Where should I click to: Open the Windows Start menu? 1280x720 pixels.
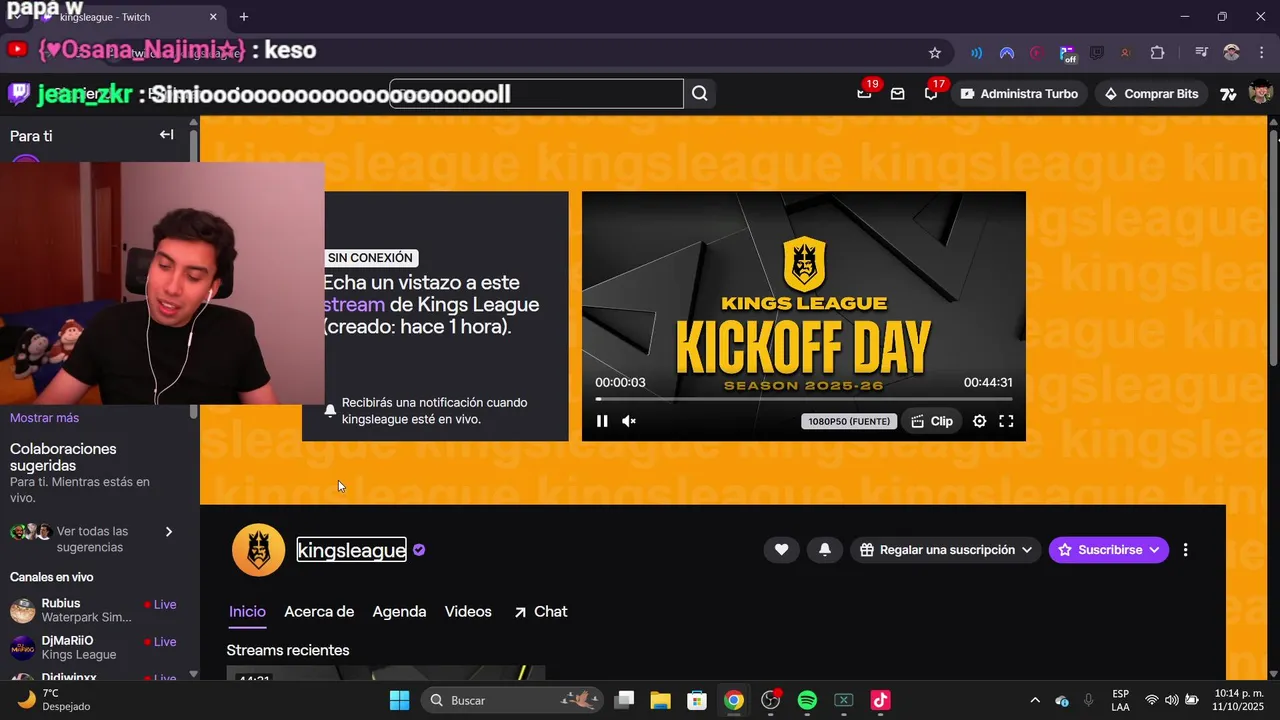pyautogui.click(x=399, y=700)
